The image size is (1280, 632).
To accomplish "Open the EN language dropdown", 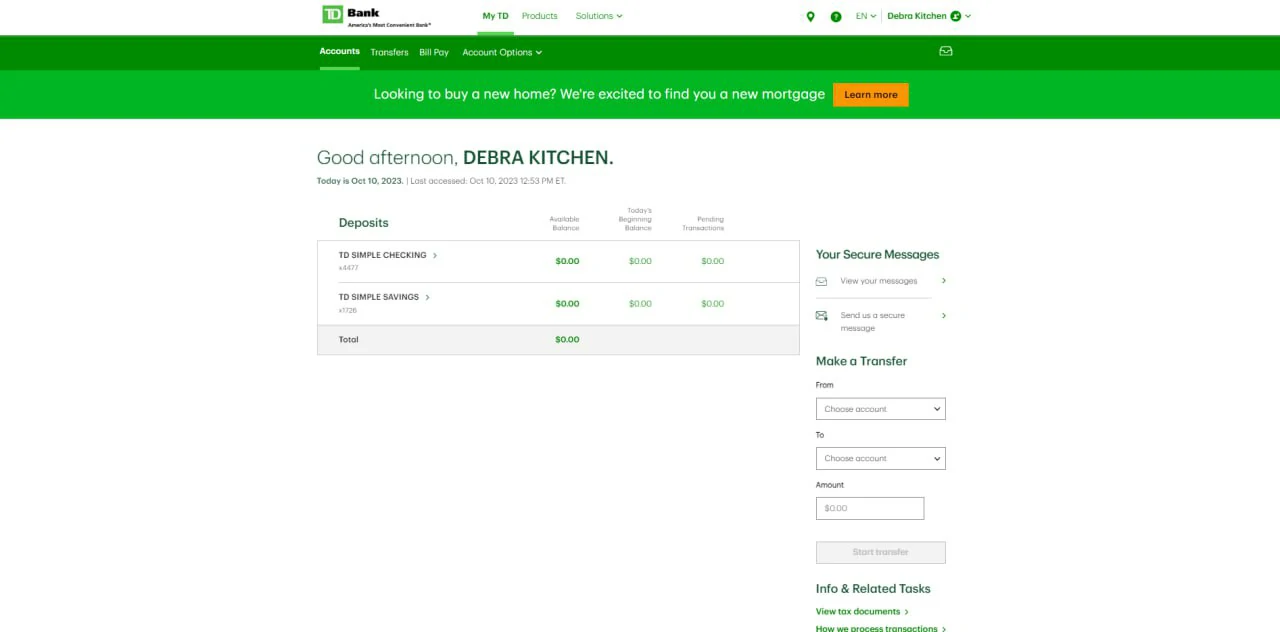I will (x=866, y=16).
